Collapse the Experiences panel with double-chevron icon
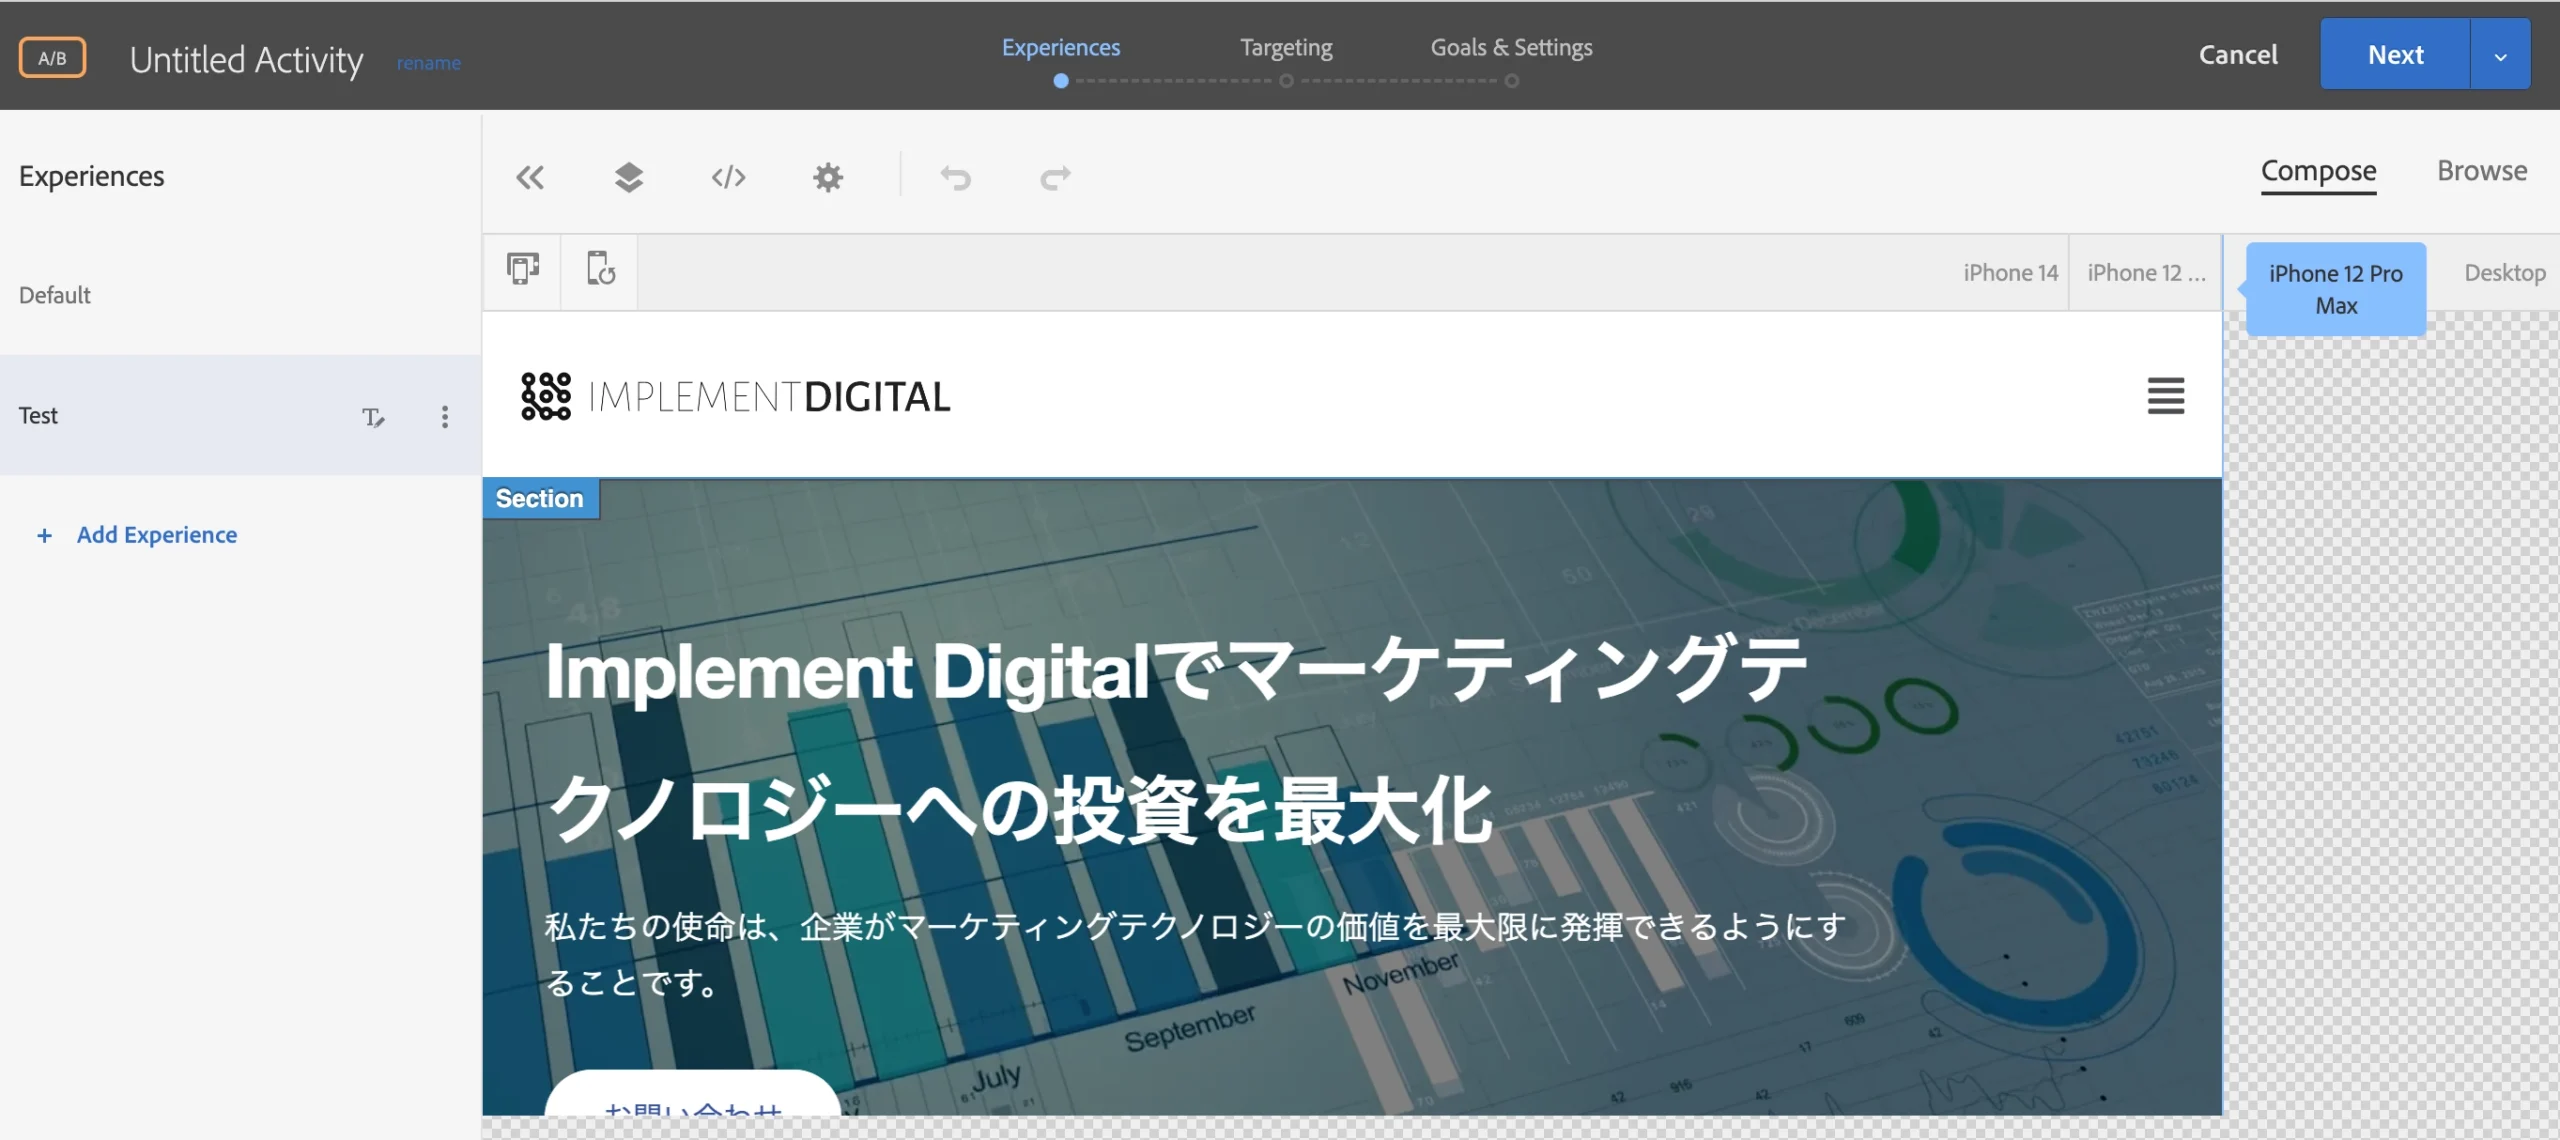 pos(530,178)
